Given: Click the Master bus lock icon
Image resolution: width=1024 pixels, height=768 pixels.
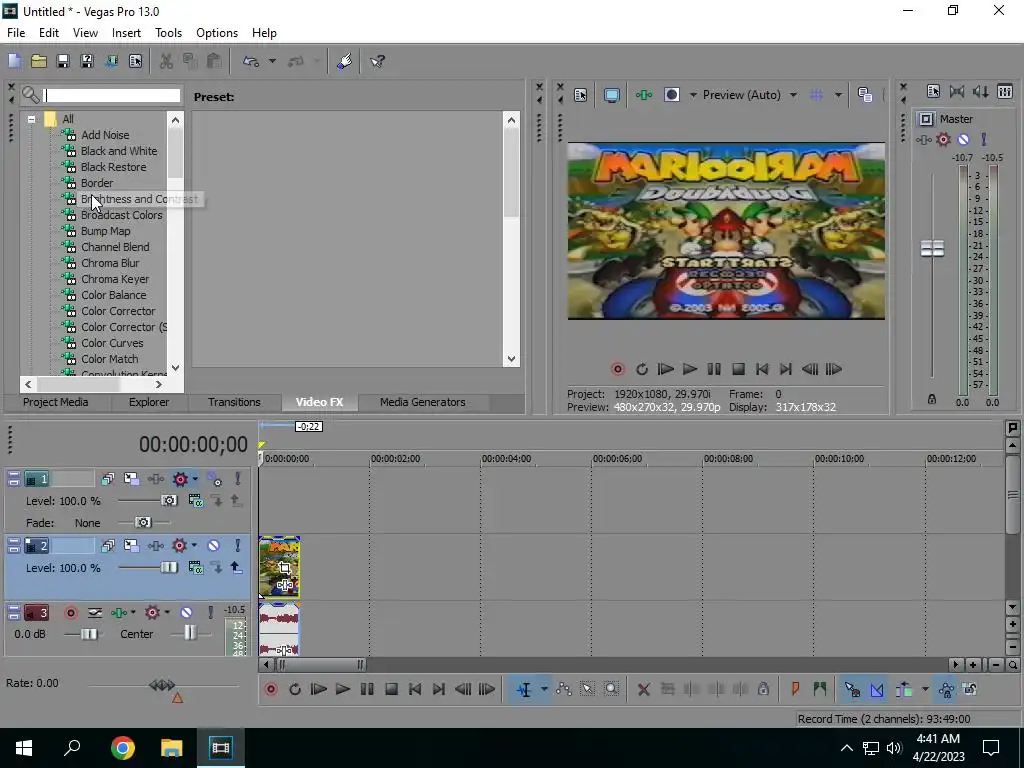Looking at the screenshot, I should [x=932, y=399].
